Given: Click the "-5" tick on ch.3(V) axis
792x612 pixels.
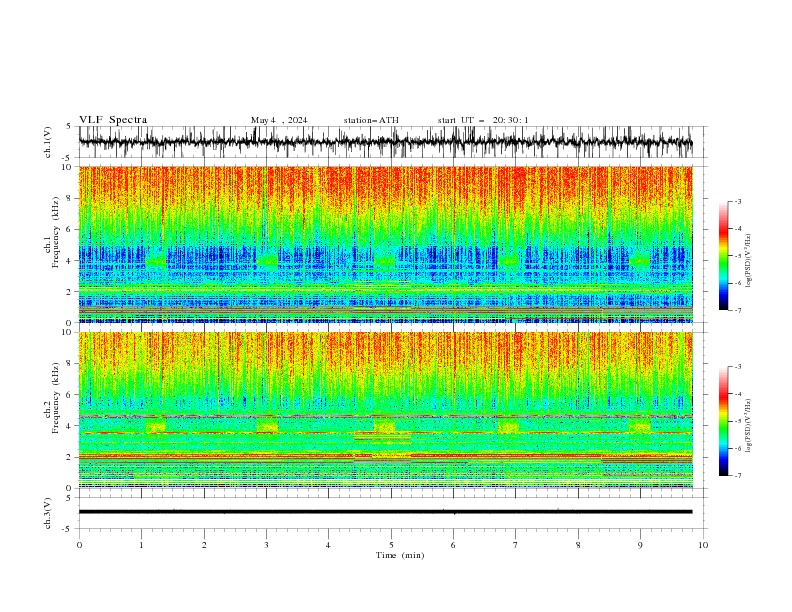Looking at the screenshot, I should (x=67, y=529).
